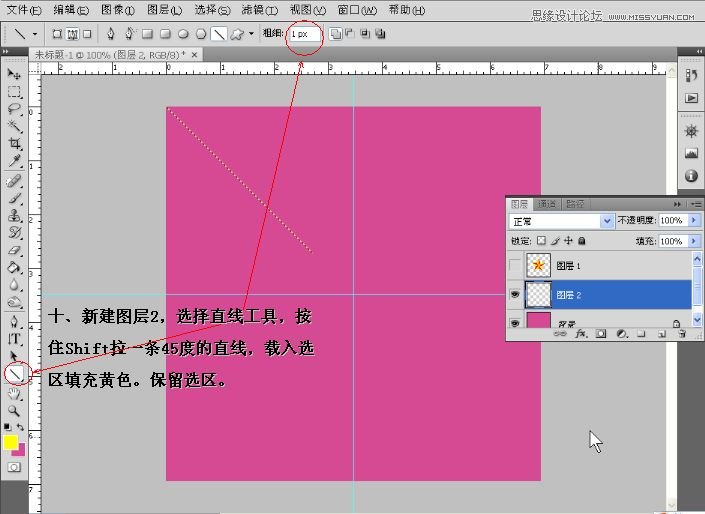The width and height of the screenshot is (705, 514).
Task: Open 文件 menu
Action: coord(23,10)
